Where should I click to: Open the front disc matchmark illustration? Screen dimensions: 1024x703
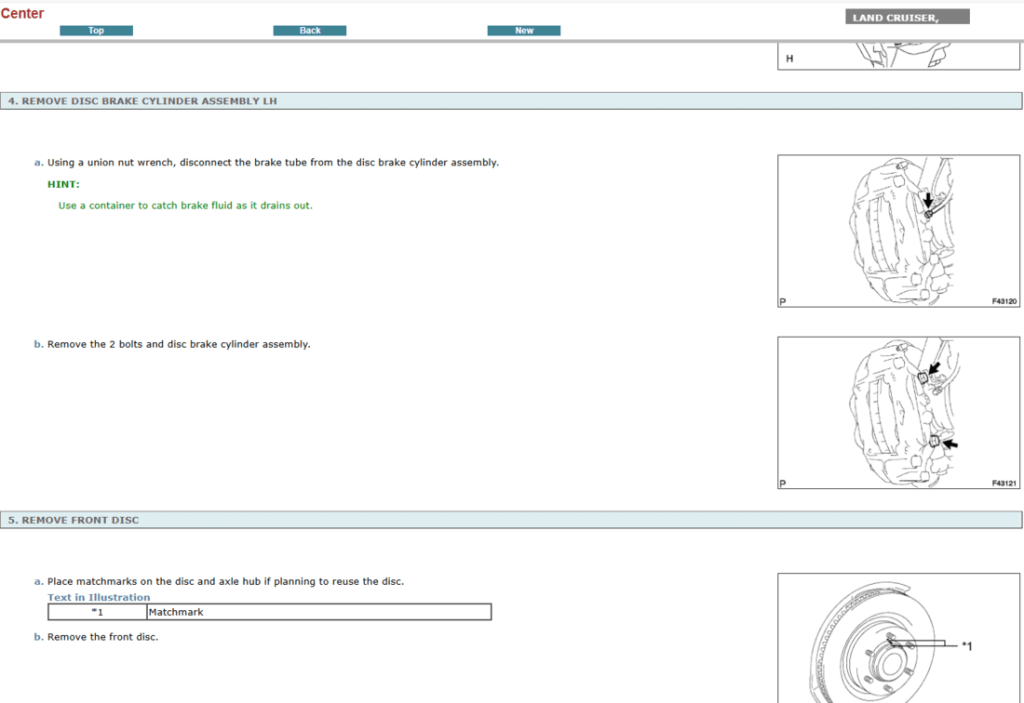[898, 640]
